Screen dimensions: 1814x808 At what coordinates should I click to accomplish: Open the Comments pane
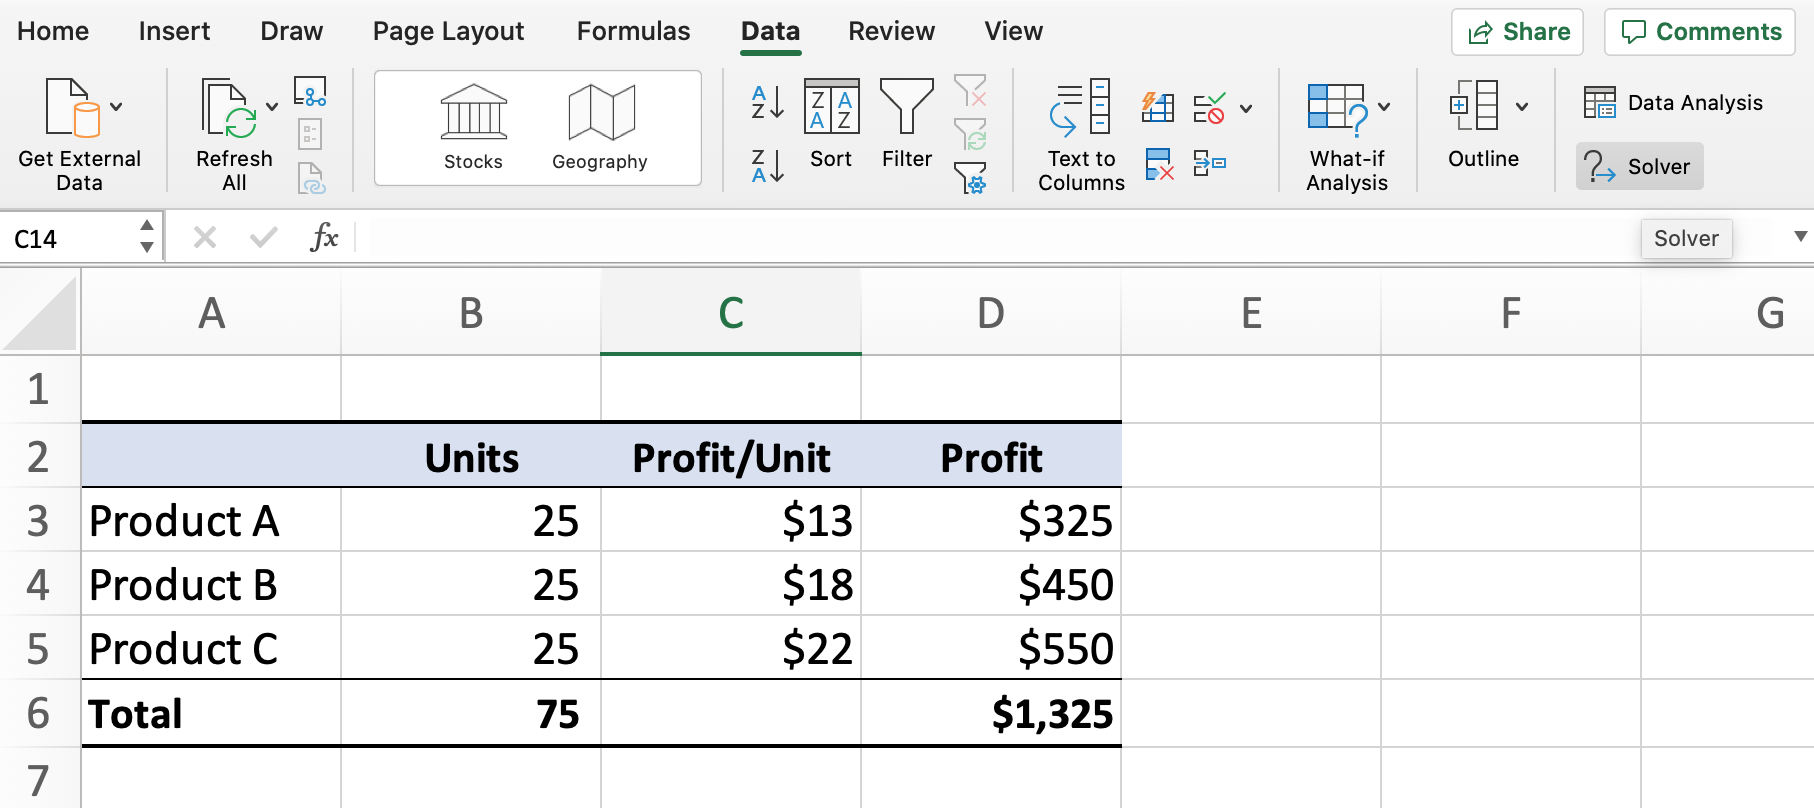click(x=1700, y=32)
